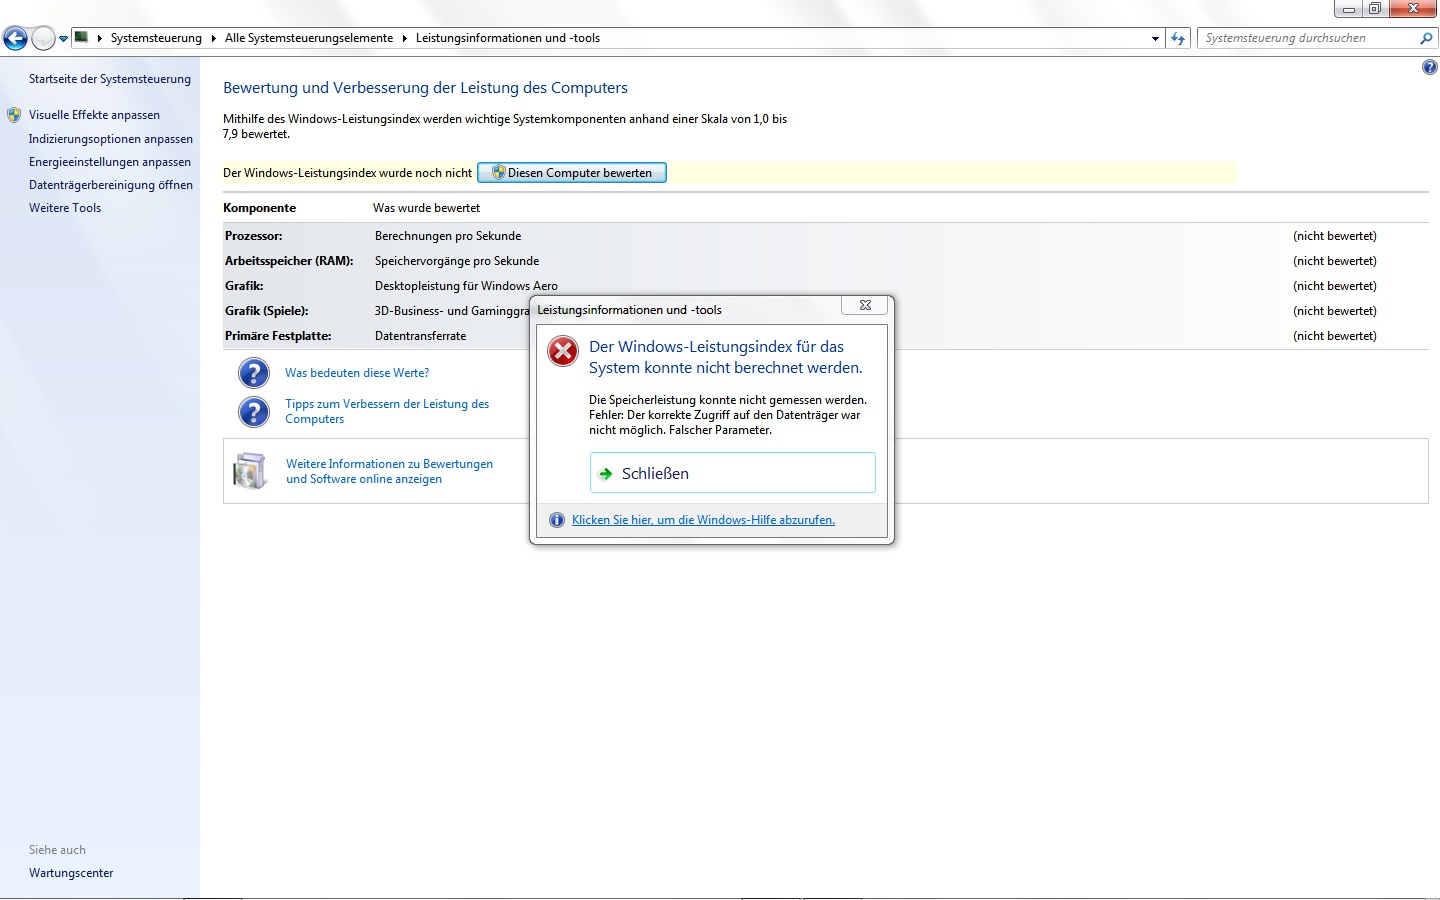The width and height of the screenshot is (1440, 900).
Task: Click question icon beside Tipps zum Verbessern
Action: click(254, 412)
